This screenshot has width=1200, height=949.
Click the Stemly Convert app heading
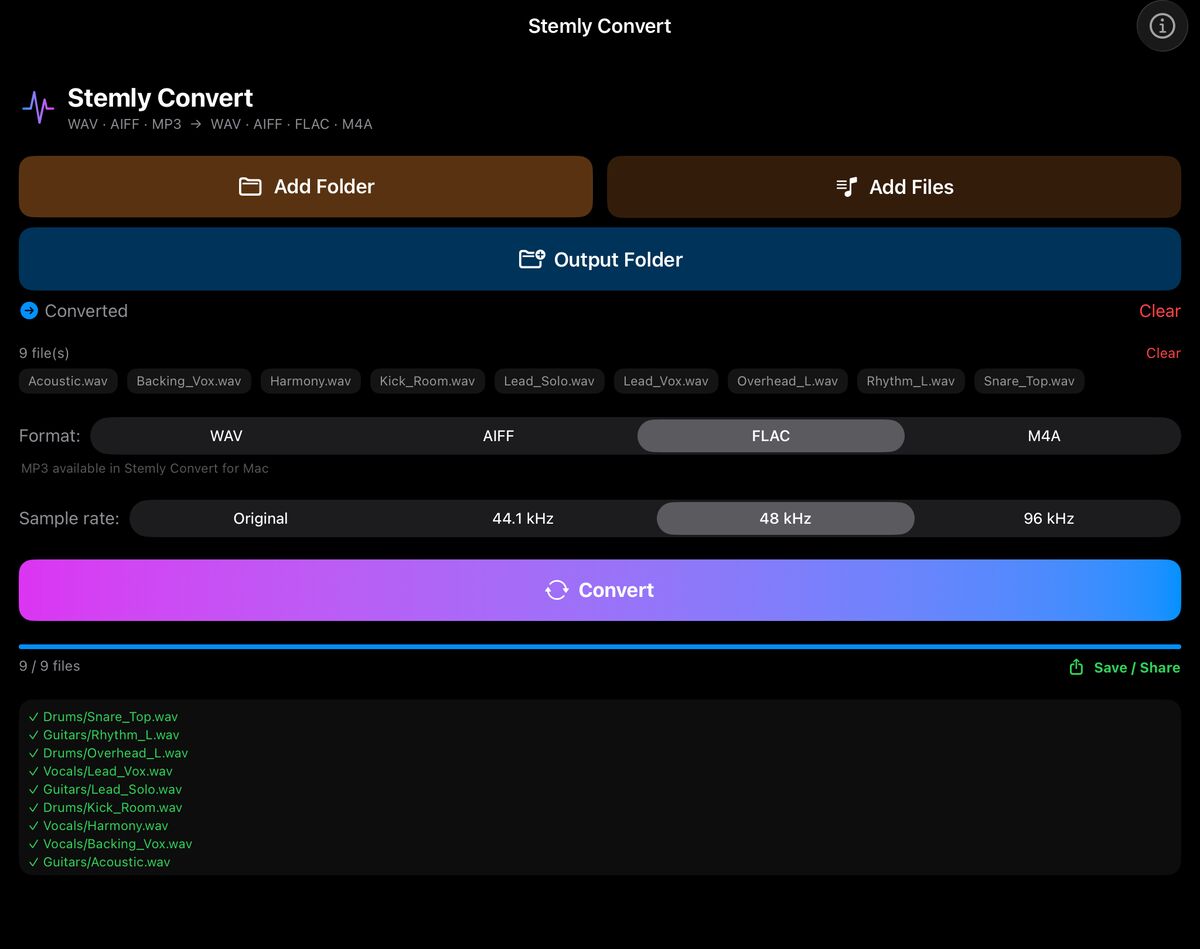(x=160, y=98)
